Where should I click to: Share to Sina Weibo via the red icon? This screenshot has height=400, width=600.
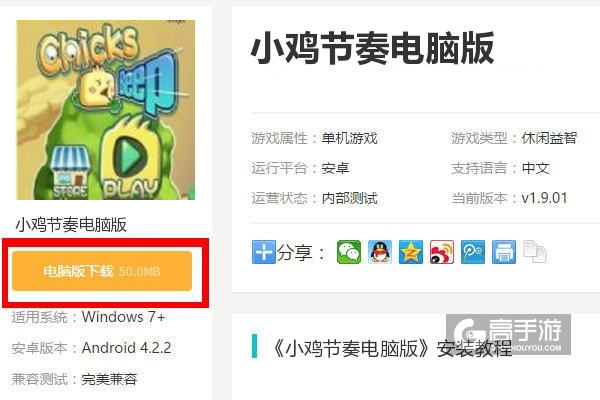[x=442, y=252]
